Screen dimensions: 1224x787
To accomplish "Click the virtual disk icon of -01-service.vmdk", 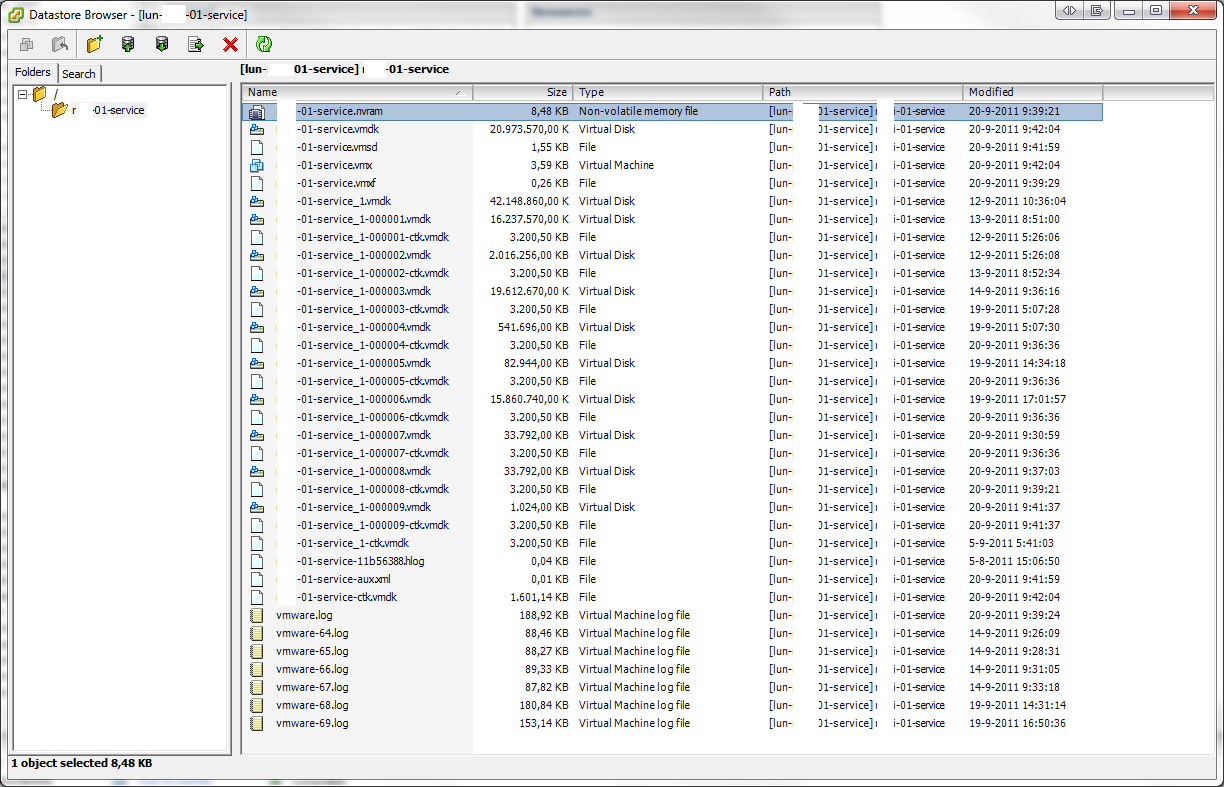I will pos(257,129).
